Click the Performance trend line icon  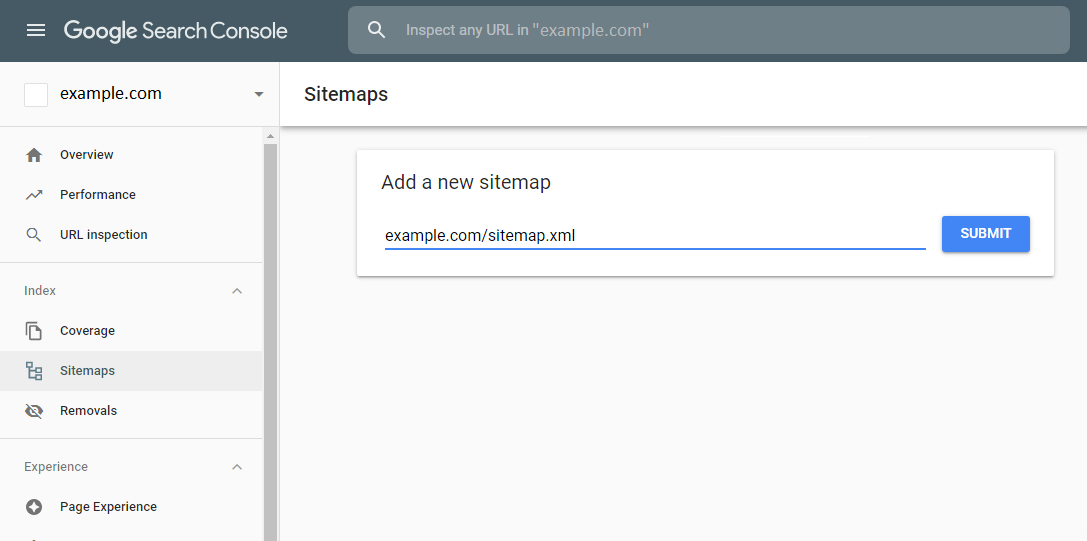point(33,195)
